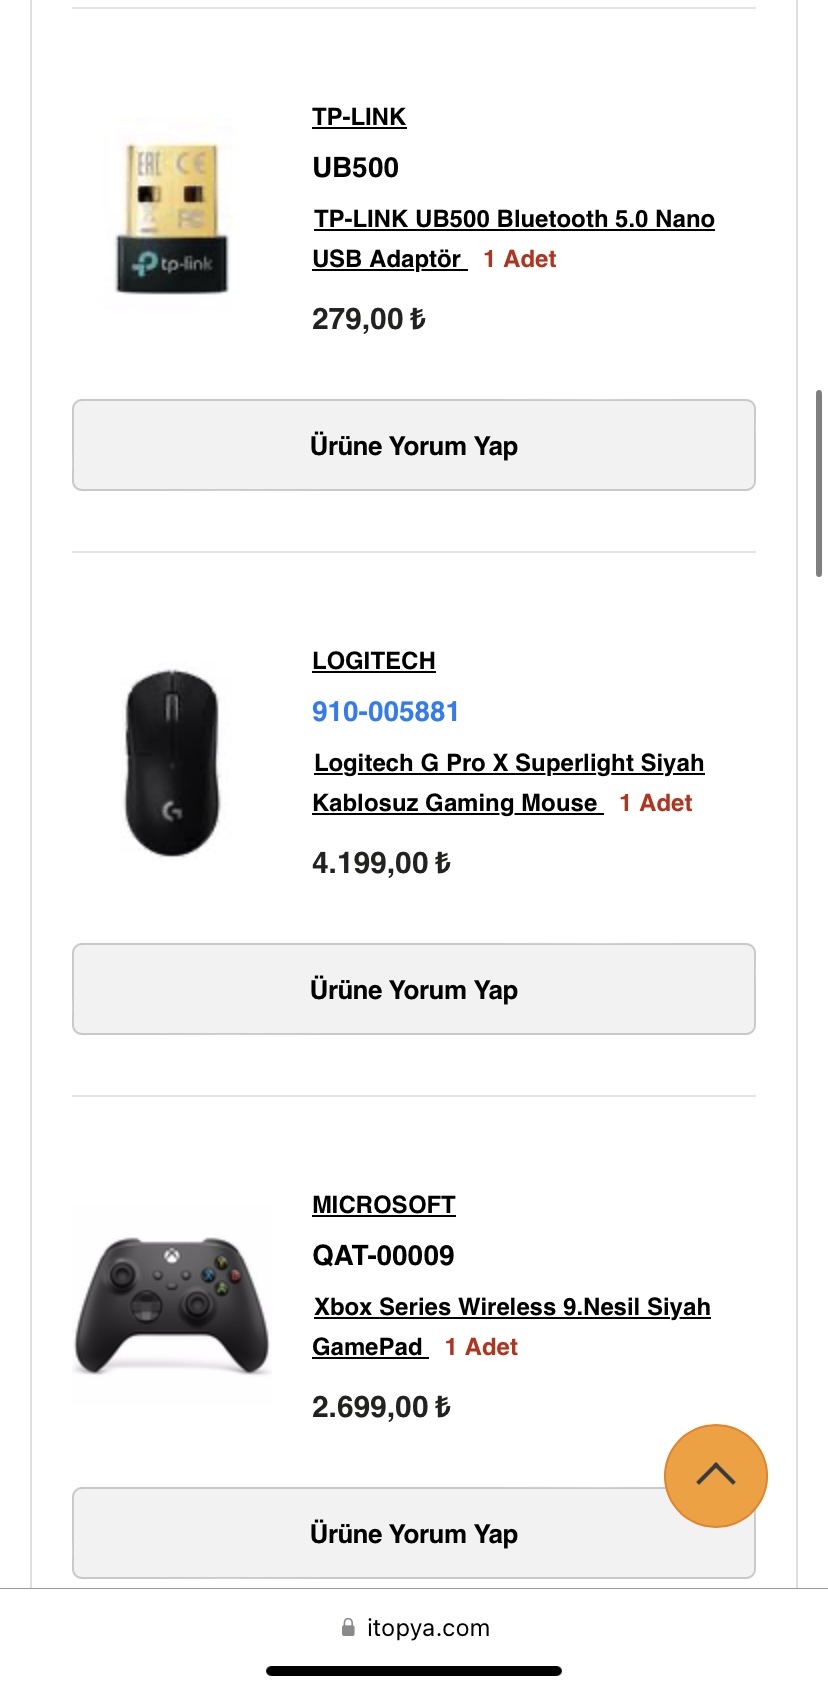Screen dimensions: 828x1692
Task: Tap the Logitech mouse product image
Action: click(x=172, y=762)
